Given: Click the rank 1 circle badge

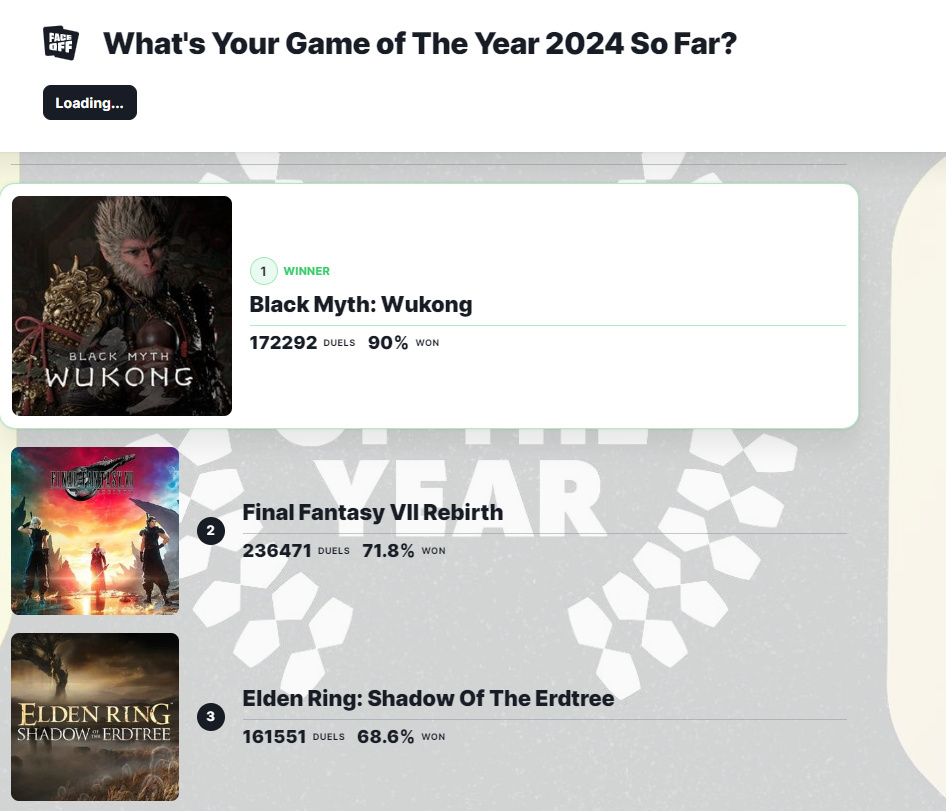Looking at the screenshot, I should pos(263,271).
